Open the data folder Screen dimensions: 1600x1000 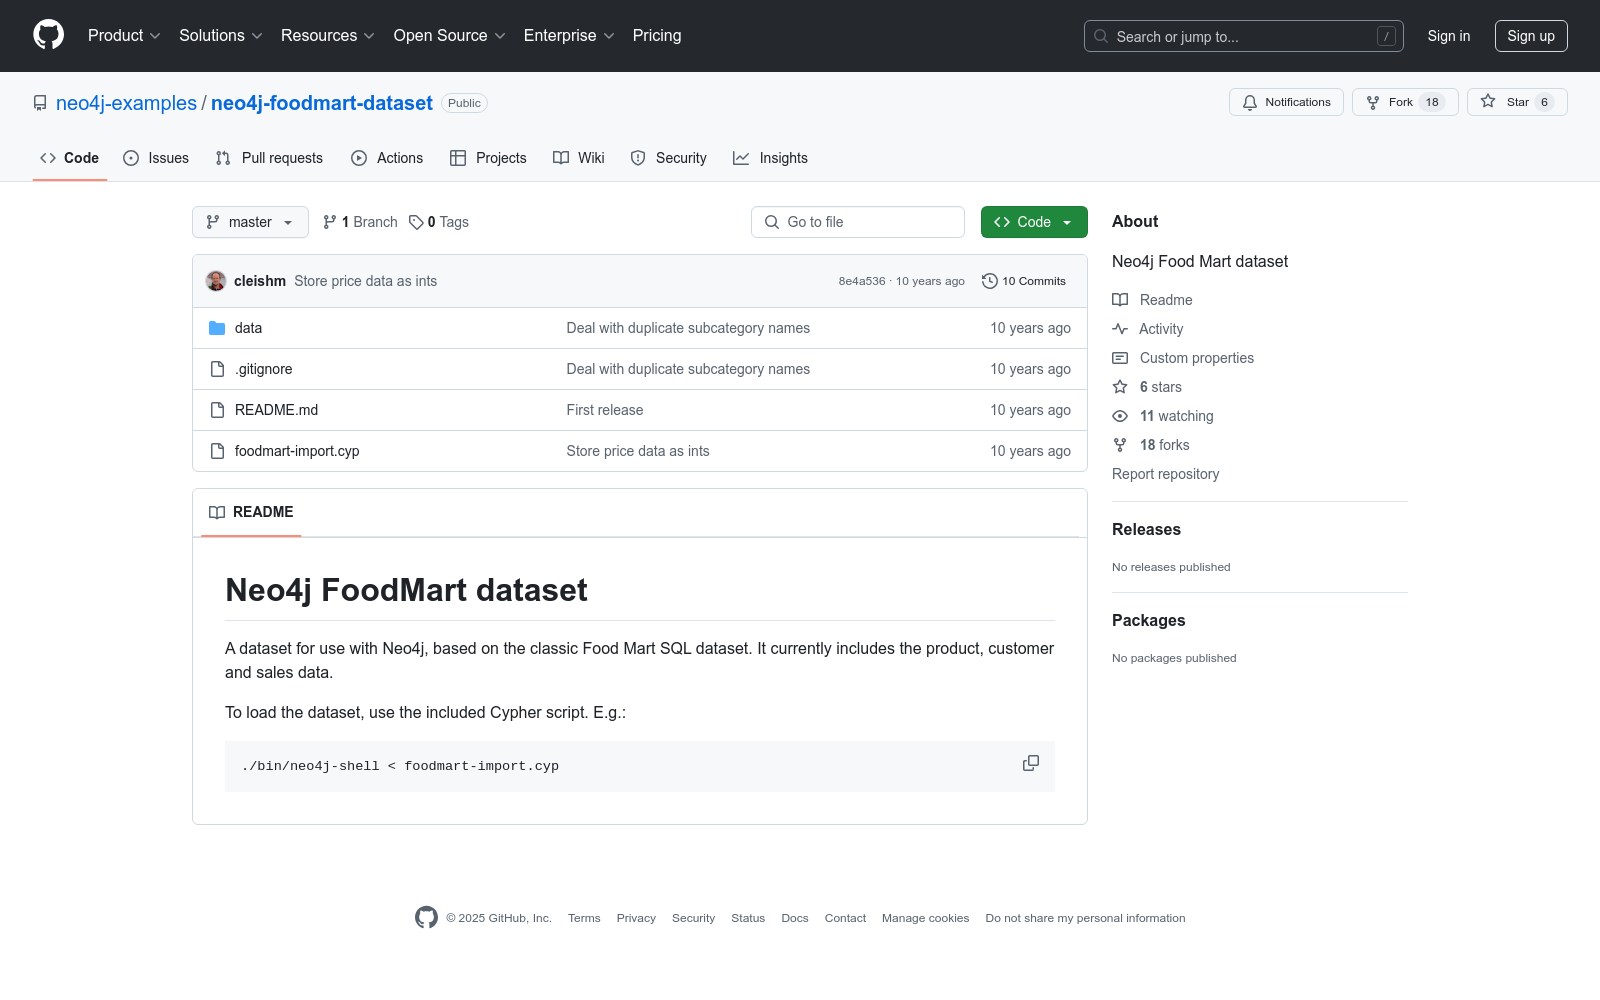point(248,328)
